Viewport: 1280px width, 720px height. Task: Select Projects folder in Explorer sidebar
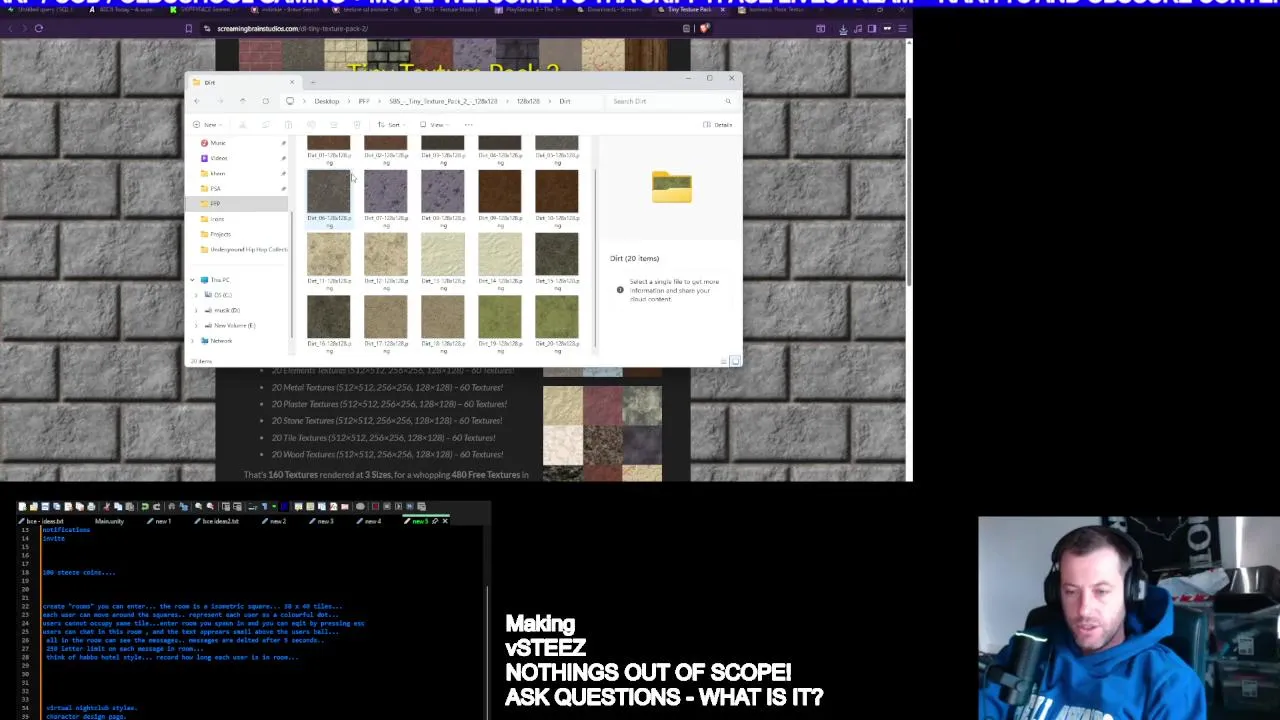(x=220, y=234)
